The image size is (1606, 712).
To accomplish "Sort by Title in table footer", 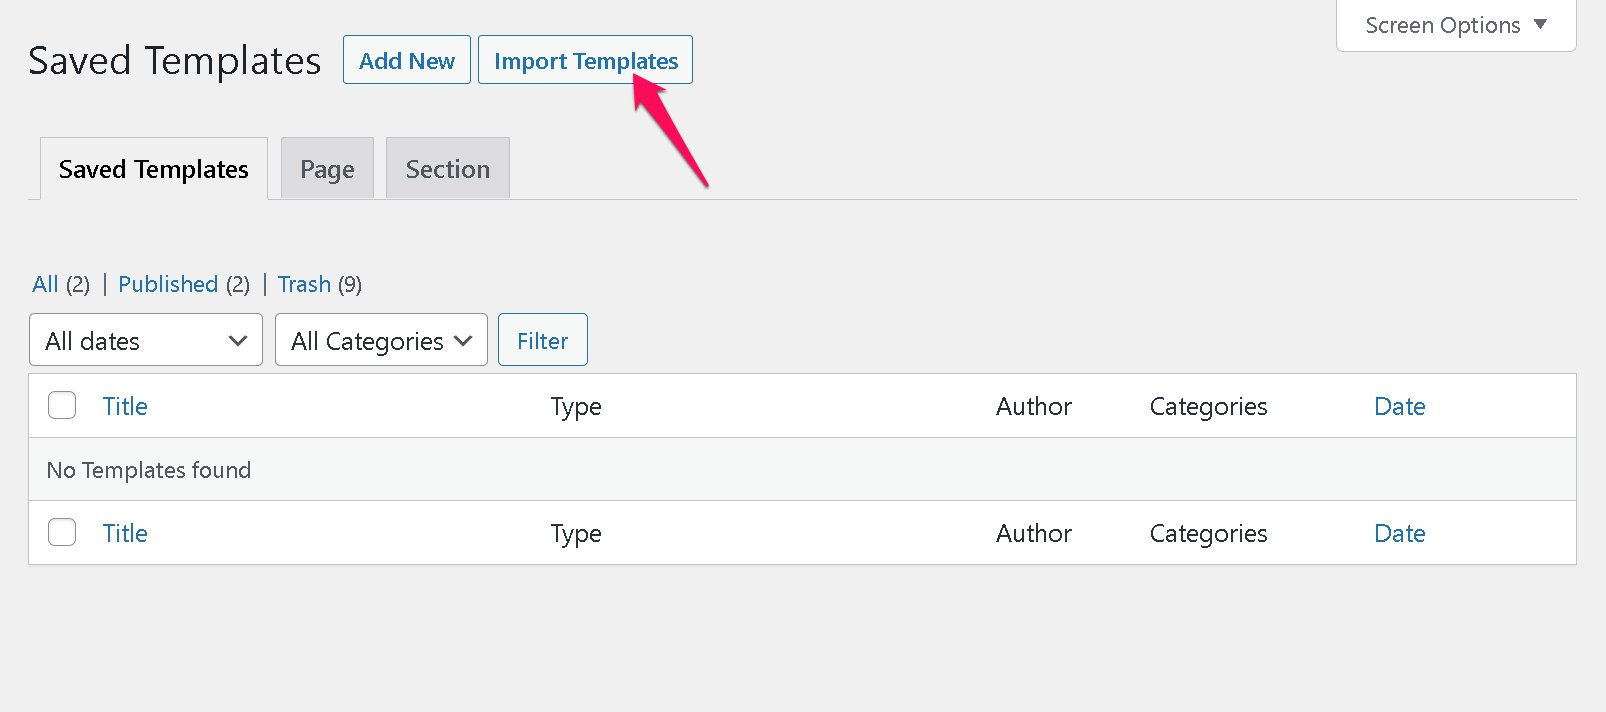I will pyautogui.click(x=125, y=533).
